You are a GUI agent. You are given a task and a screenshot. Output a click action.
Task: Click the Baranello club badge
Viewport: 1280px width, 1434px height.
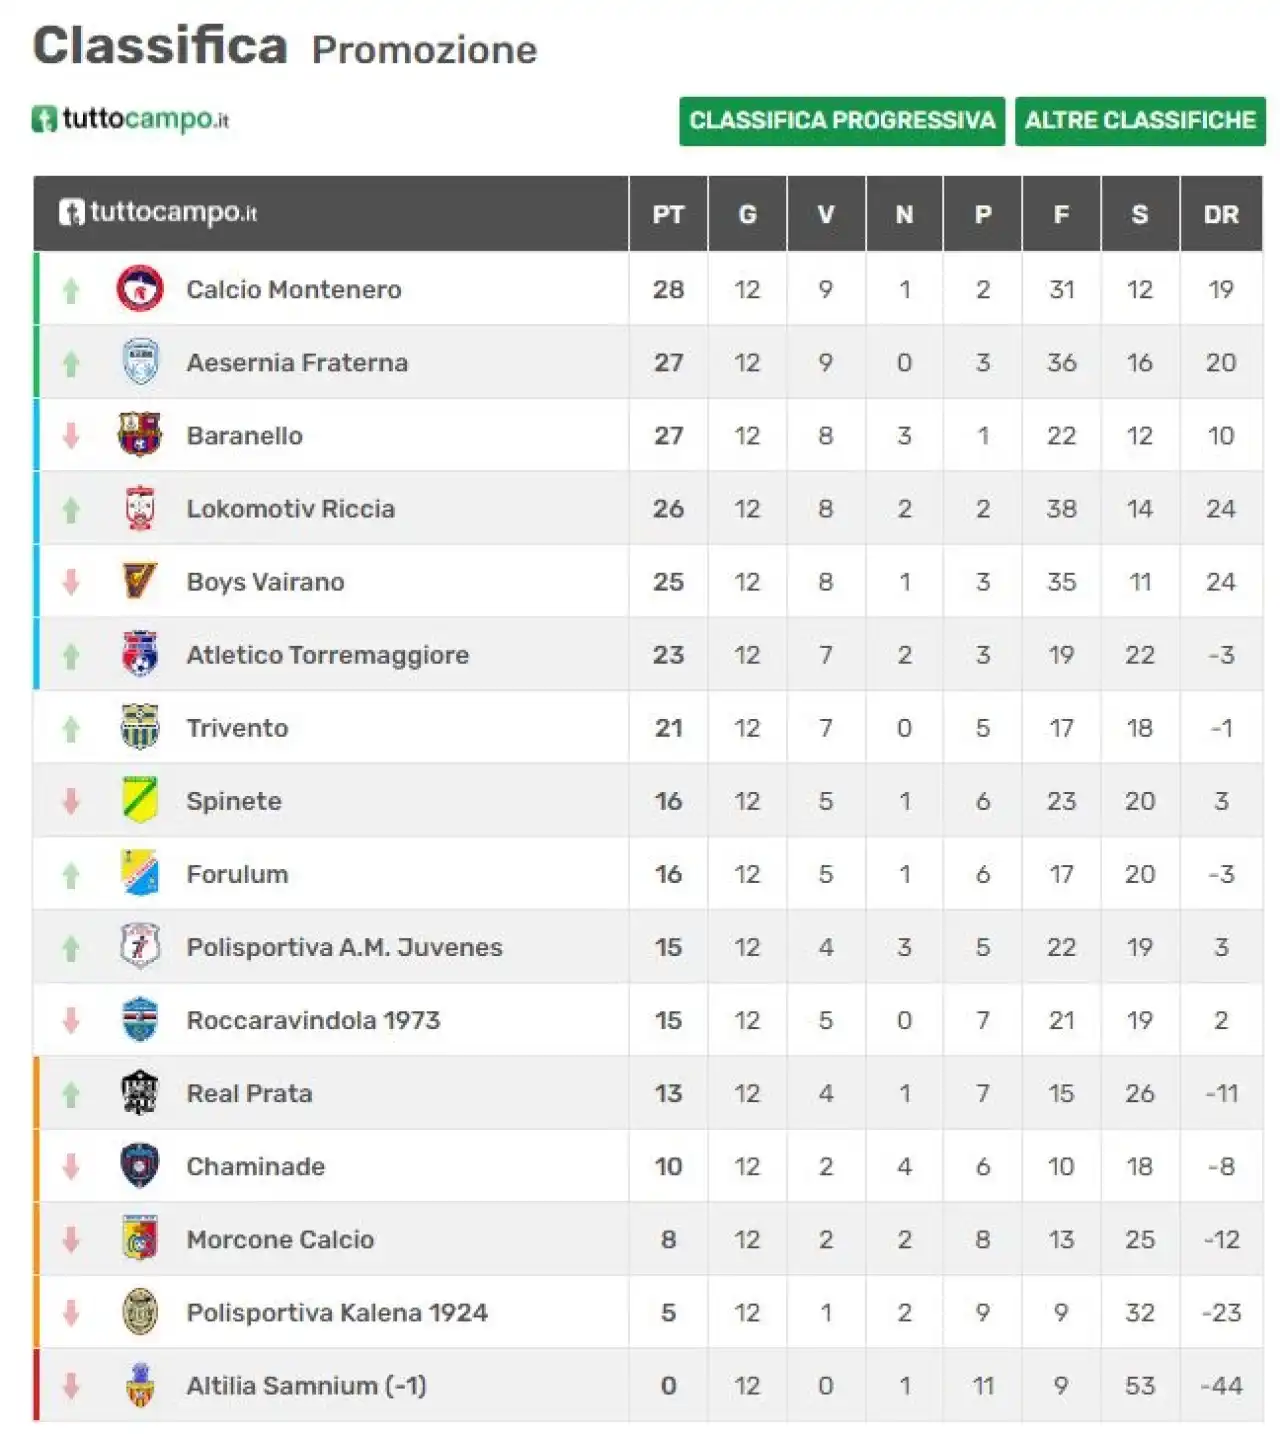140,435
